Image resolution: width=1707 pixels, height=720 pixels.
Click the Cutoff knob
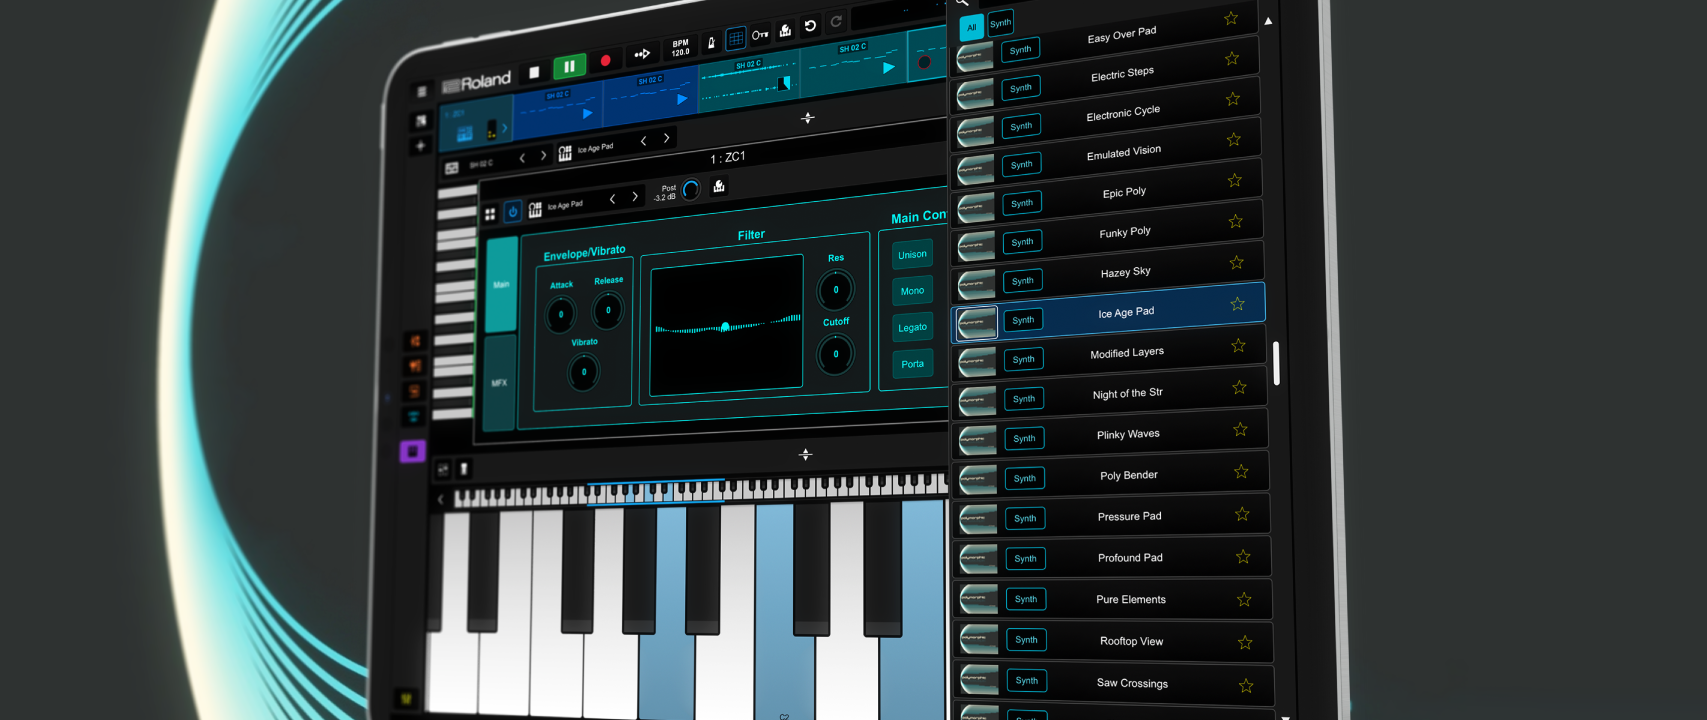[836, 354]
